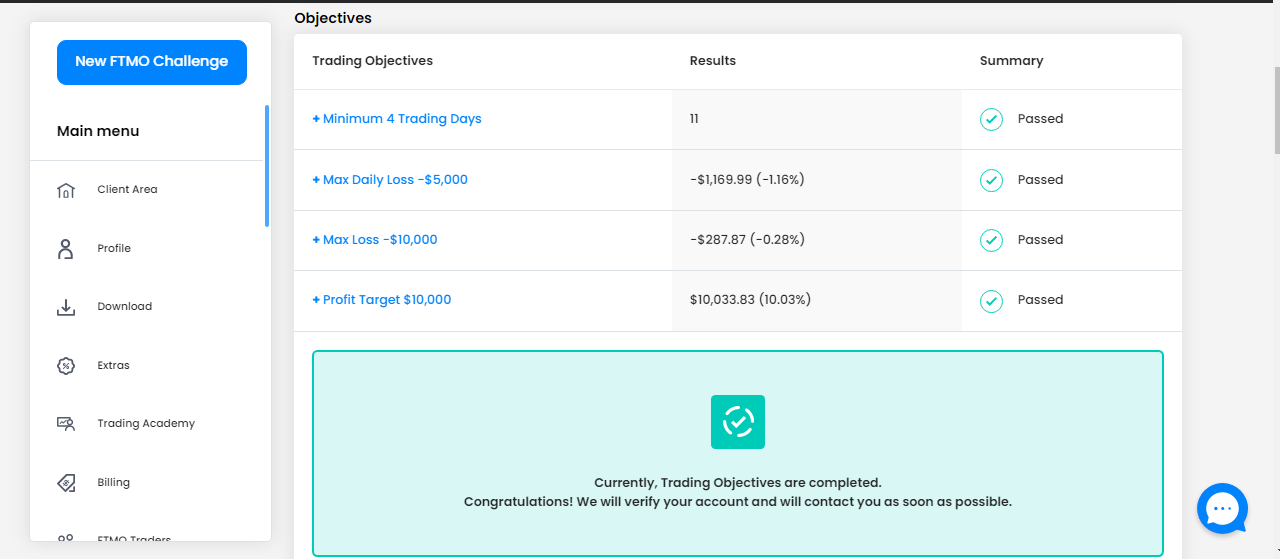Click Passed text in Profit Target row

coord(1040,300)
